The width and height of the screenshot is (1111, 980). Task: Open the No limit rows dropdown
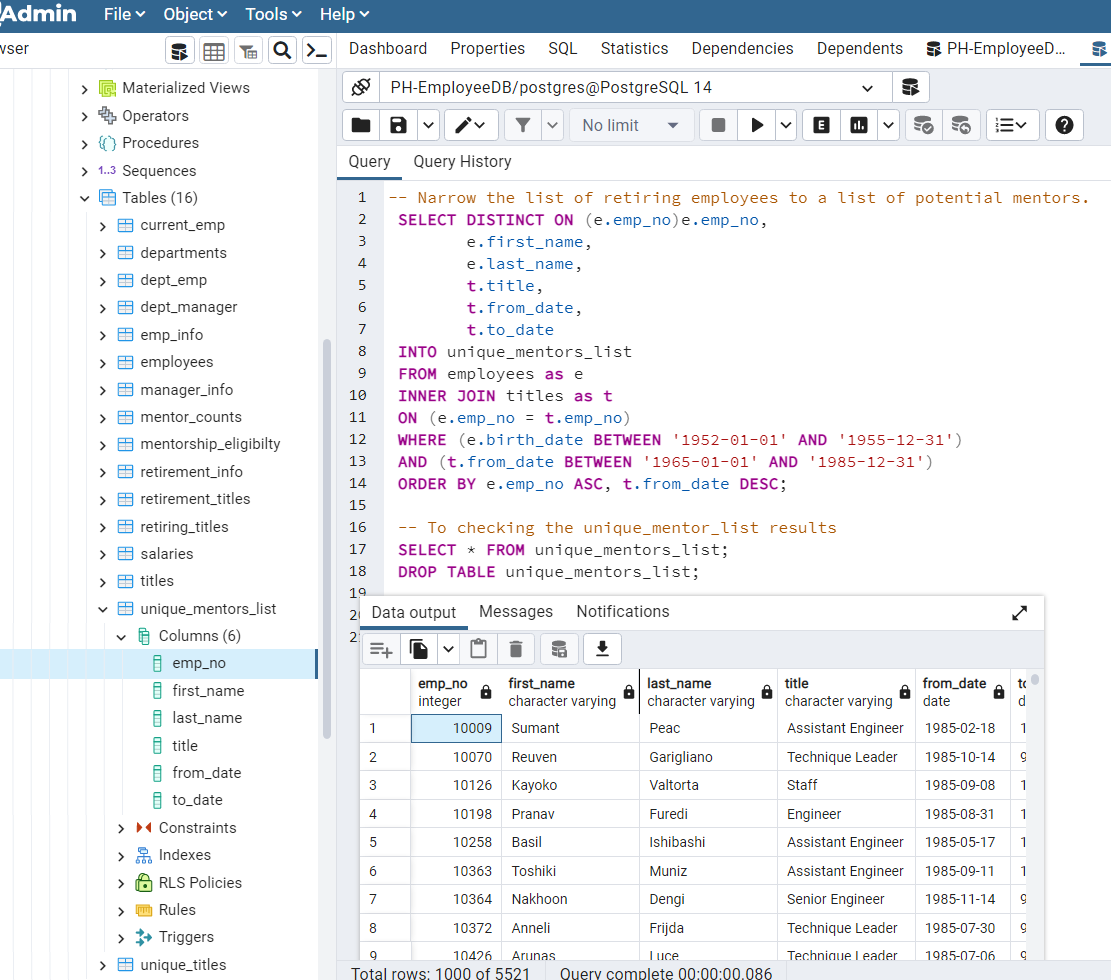coord(631,125)
